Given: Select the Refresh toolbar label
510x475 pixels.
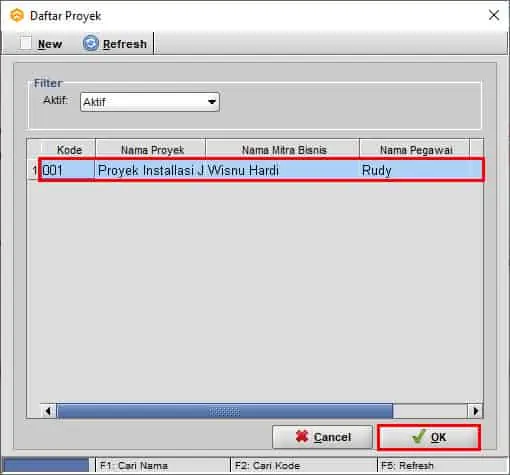Looking at the screenshot, I should [x=125, y=44].
